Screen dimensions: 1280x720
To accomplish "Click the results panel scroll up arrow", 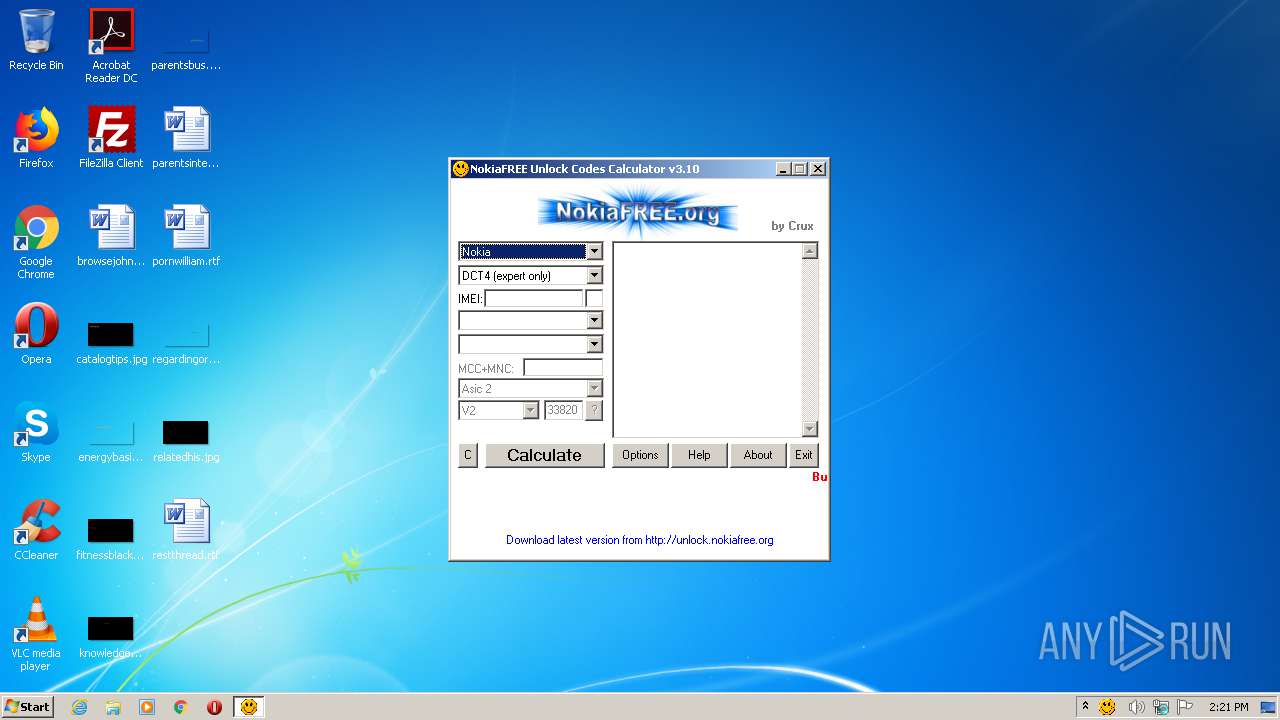I will pos(810,251).
